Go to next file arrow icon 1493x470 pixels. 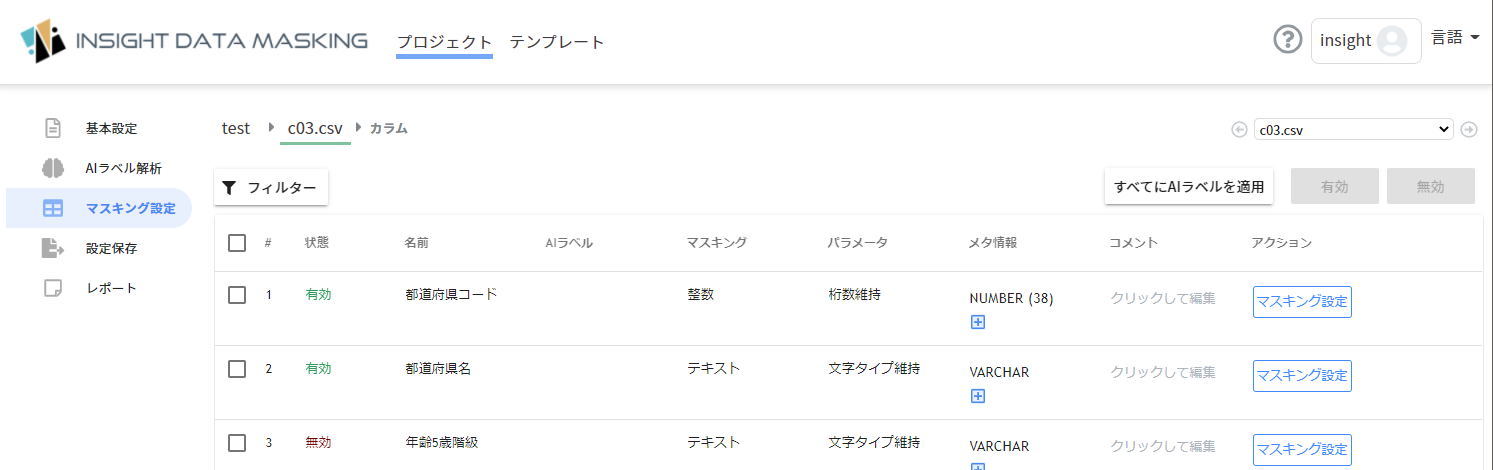click(1469, 129)
